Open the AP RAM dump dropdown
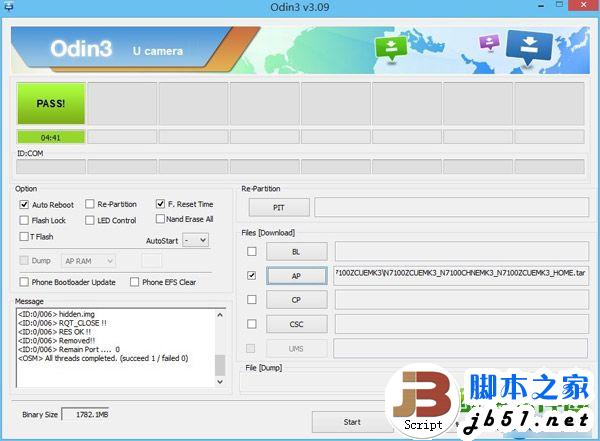The image size is (600, 441). (88, 261)
